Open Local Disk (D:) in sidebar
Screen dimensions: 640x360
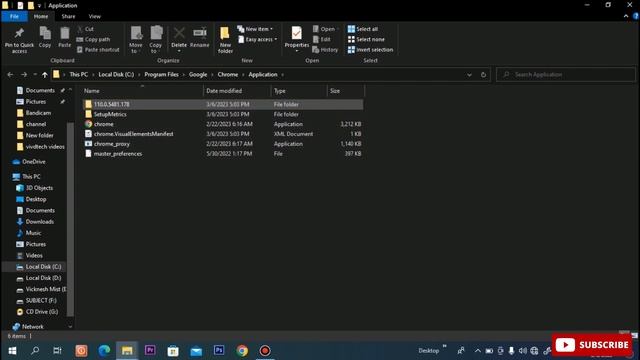coord(39,278)
